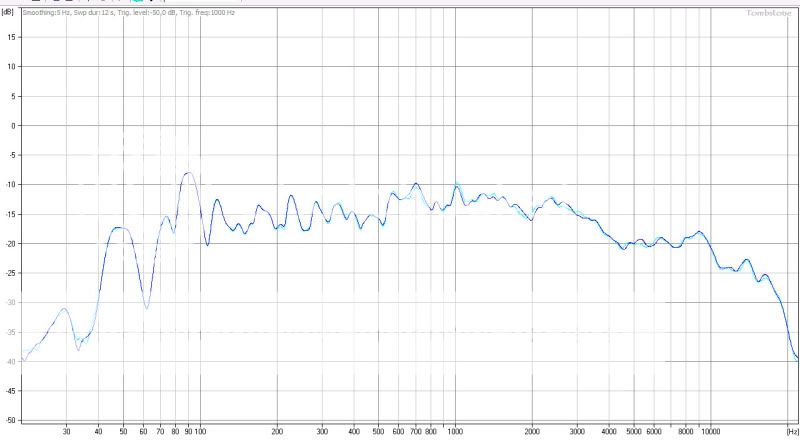Click the 15 dB level axis label

tap(11, 36)
